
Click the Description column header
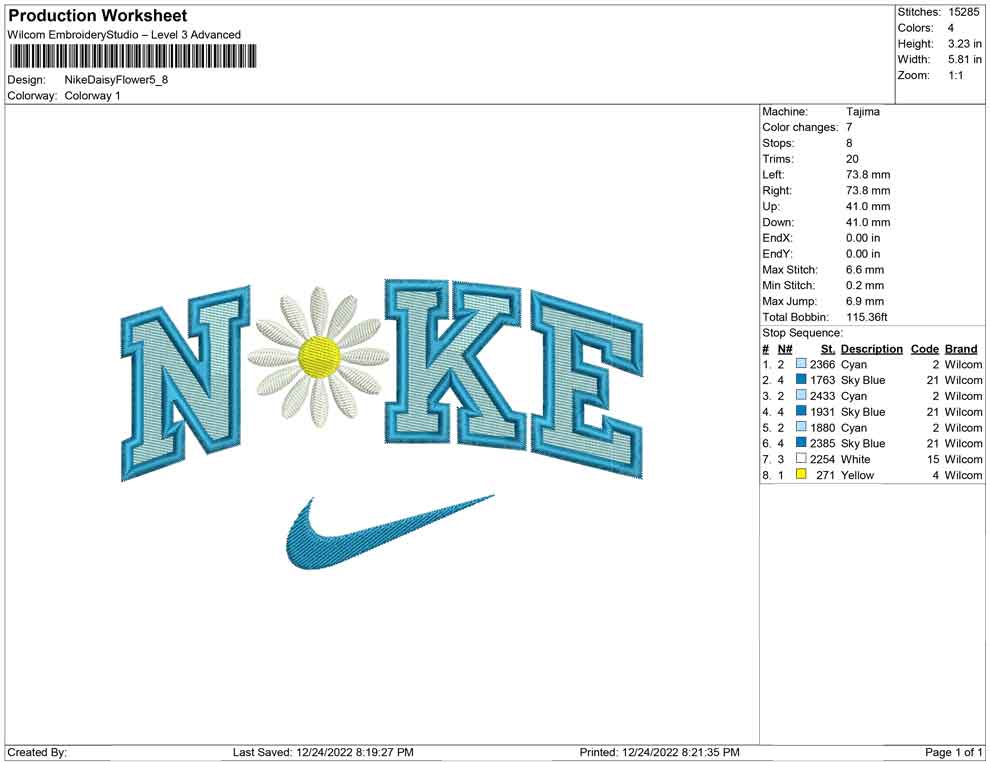[871, 349]
